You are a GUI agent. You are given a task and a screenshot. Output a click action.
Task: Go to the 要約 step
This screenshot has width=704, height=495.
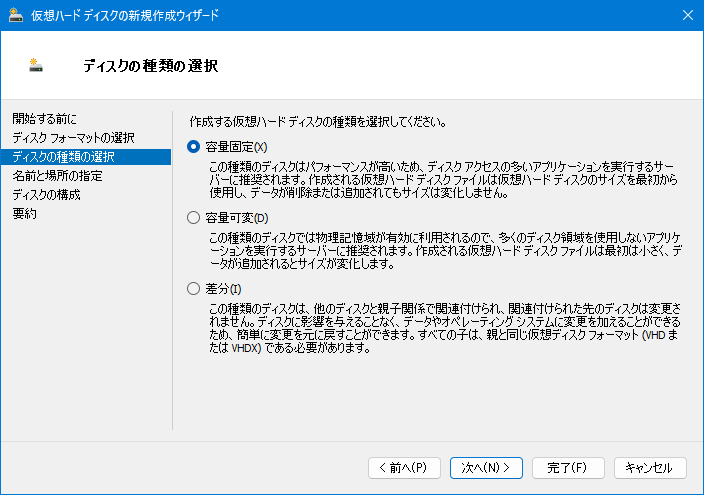click(24, 213)
